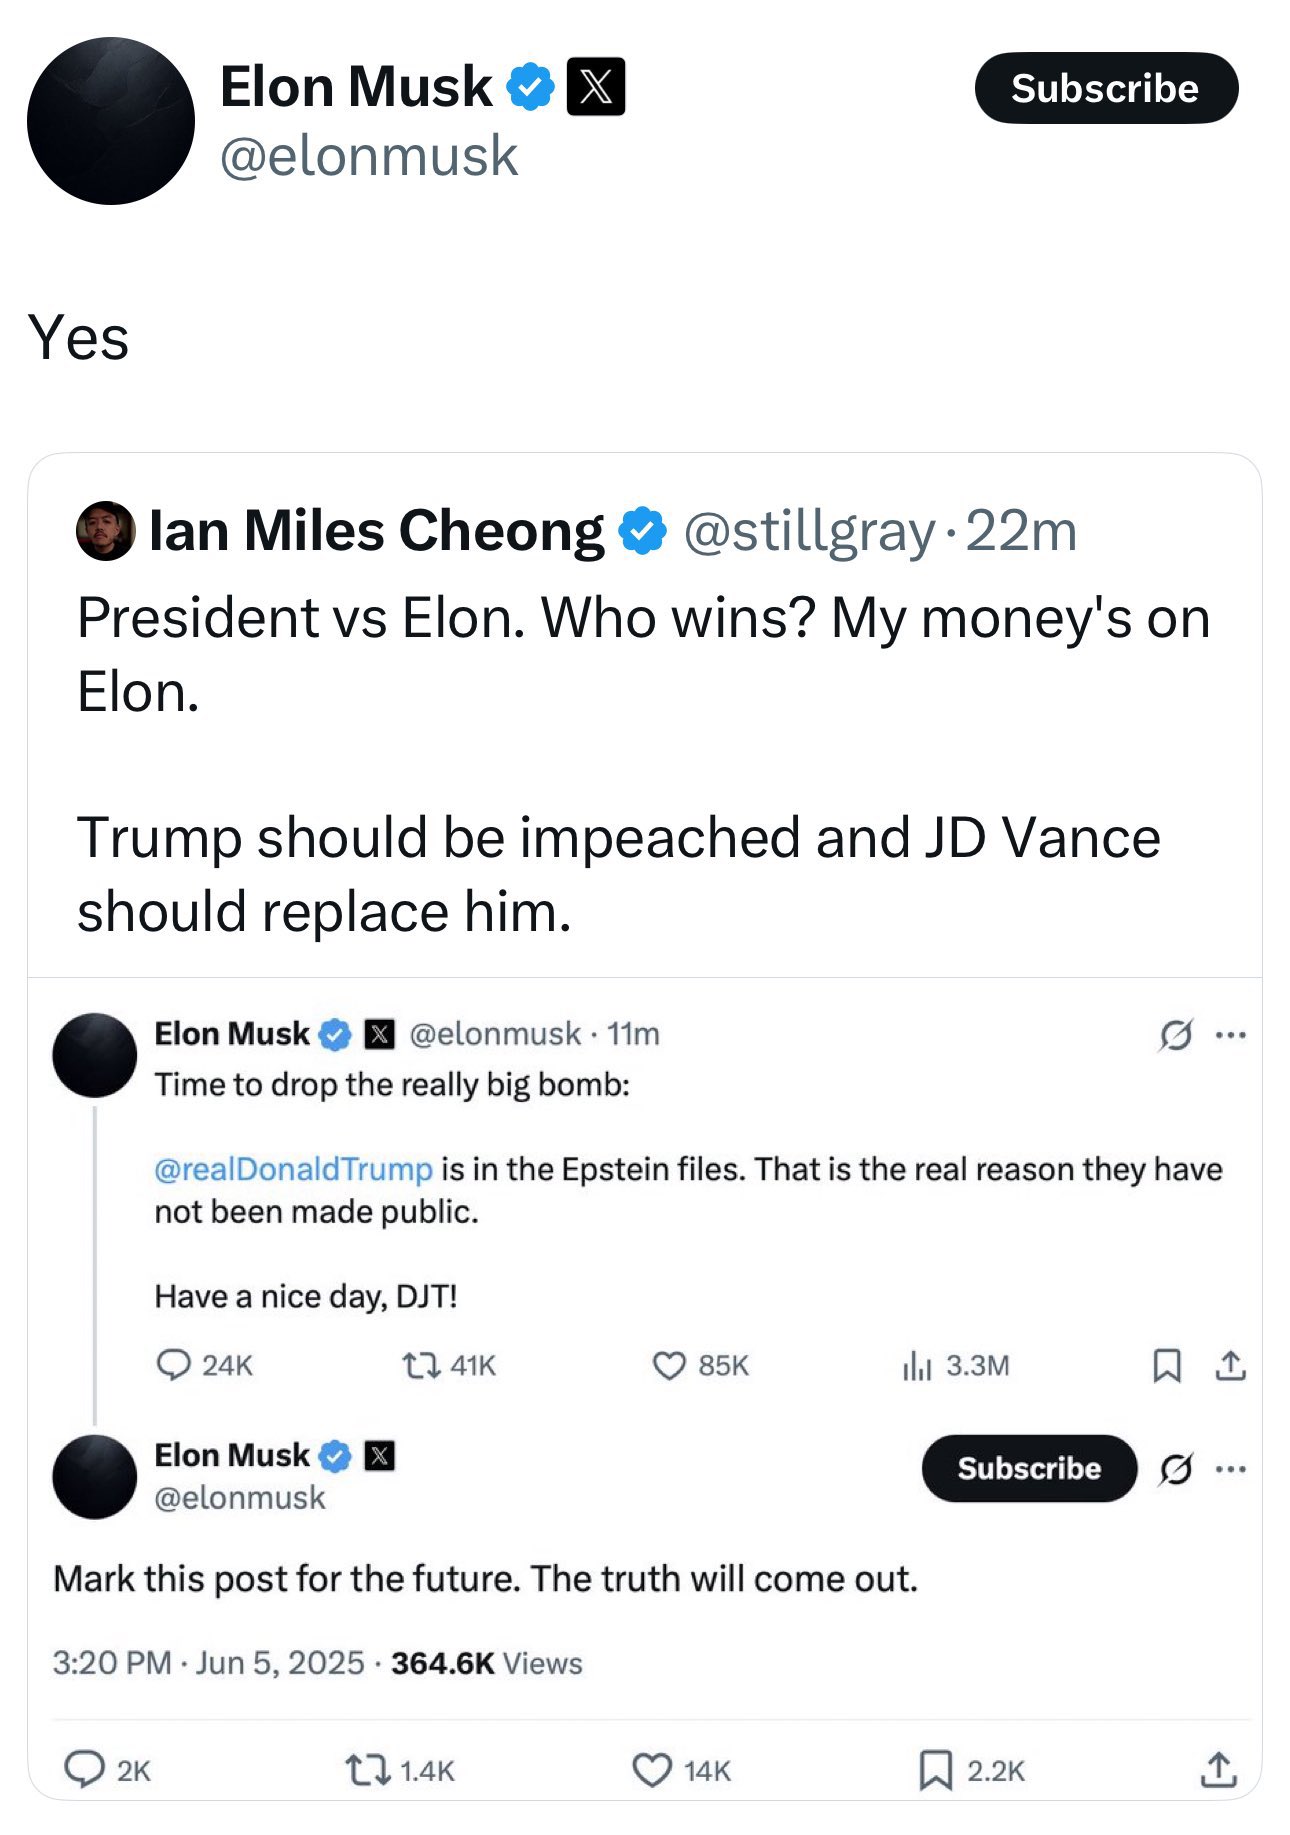Click the blue verified badge beside Elon Musk
Screen dimensions: 1290x1835
tap(530, 87)
